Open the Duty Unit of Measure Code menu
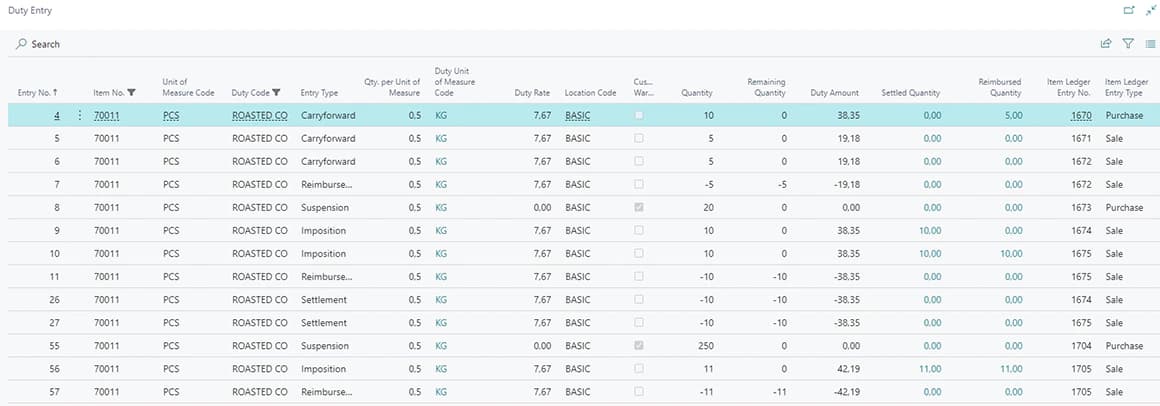The image size is (1160, 406). pos(455,81)
